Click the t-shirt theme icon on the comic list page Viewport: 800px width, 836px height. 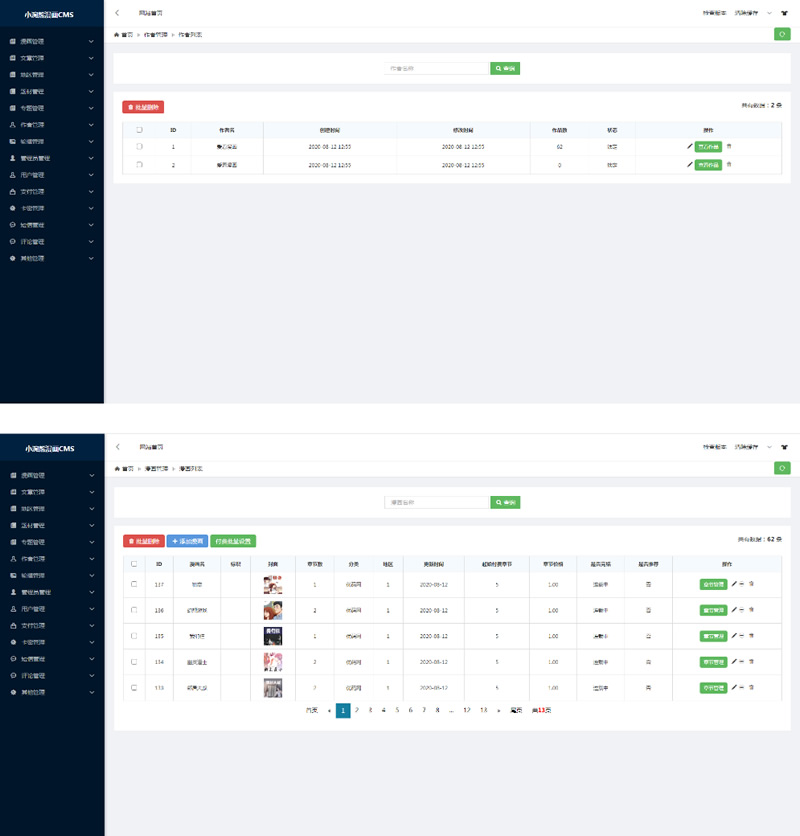[x=784, y=447]
